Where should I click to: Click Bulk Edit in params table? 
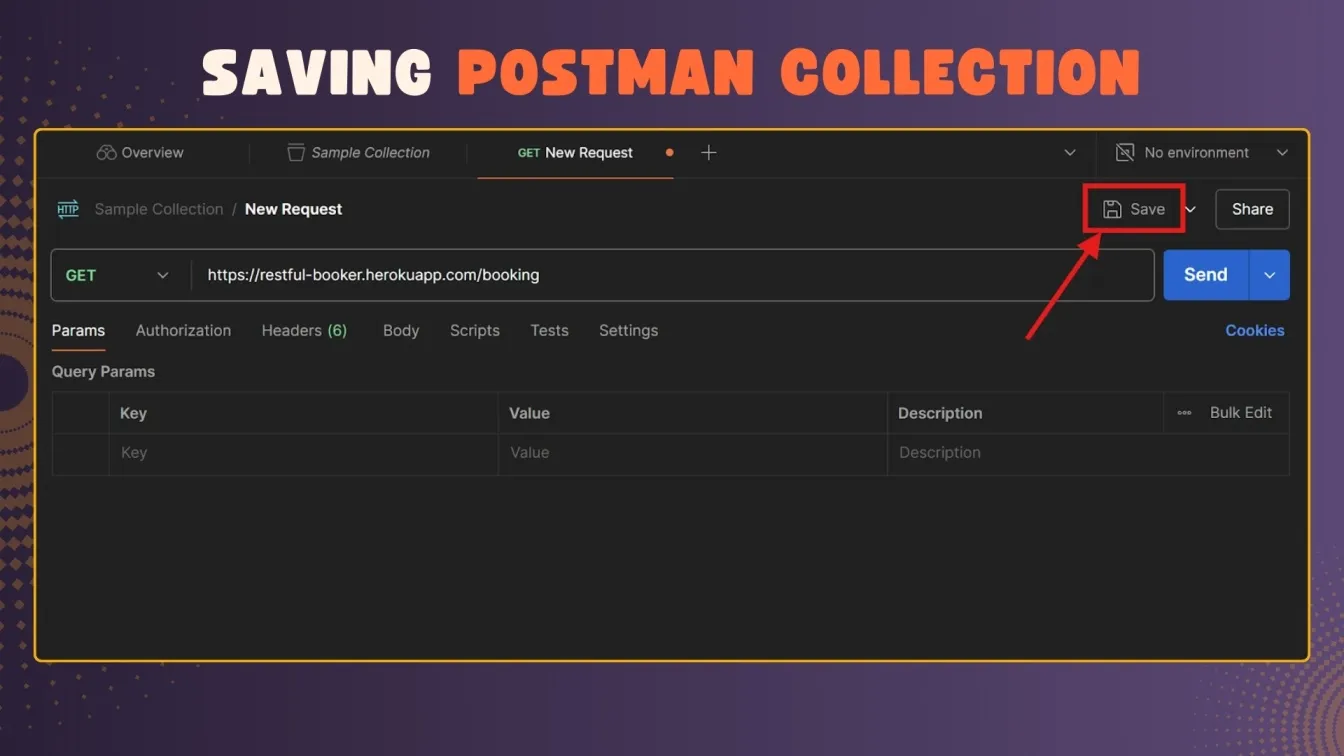coord(1241,412)
